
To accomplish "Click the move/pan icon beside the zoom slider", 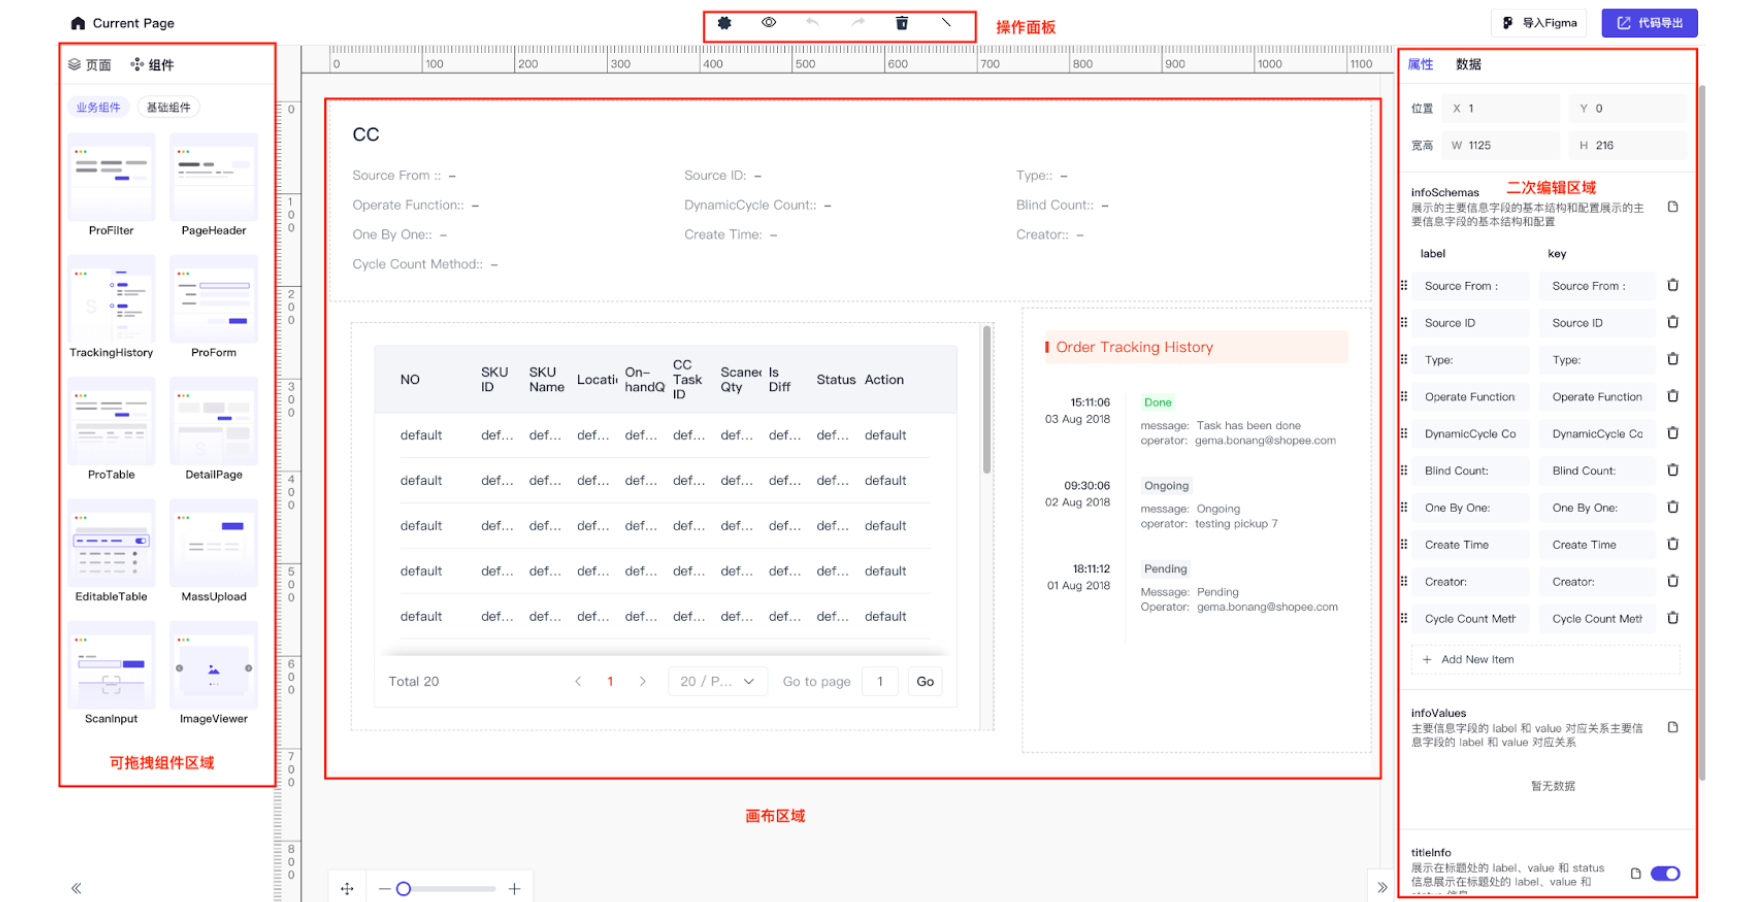I will pyautogui.click(x=347, y=889).
